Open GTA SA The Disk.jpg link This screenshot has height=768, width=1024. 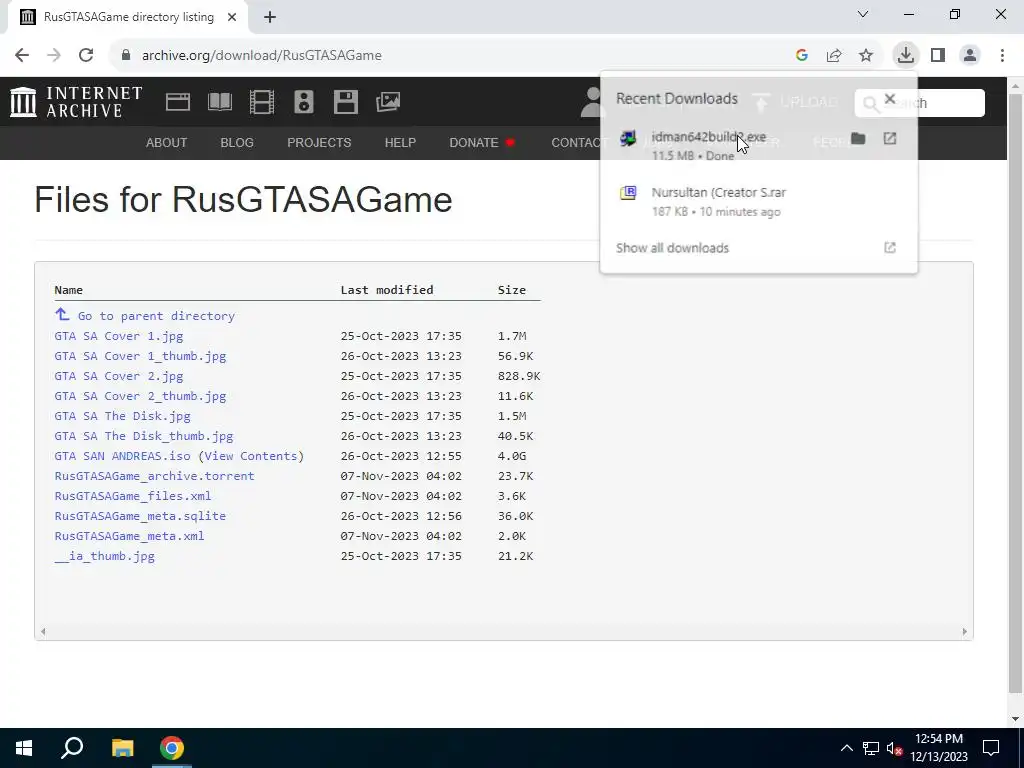click(x=123, y=416)
